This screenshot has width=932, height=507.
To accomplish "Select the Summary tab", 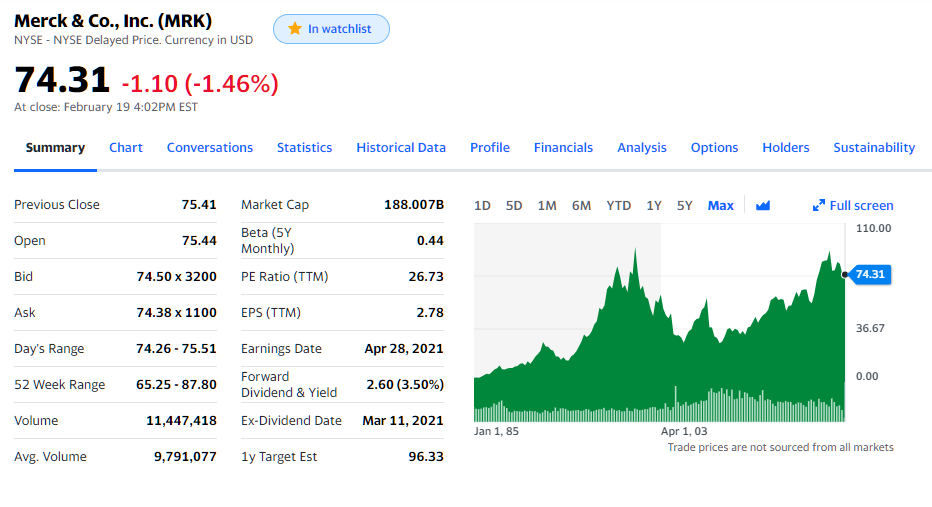I will point(55,147).
